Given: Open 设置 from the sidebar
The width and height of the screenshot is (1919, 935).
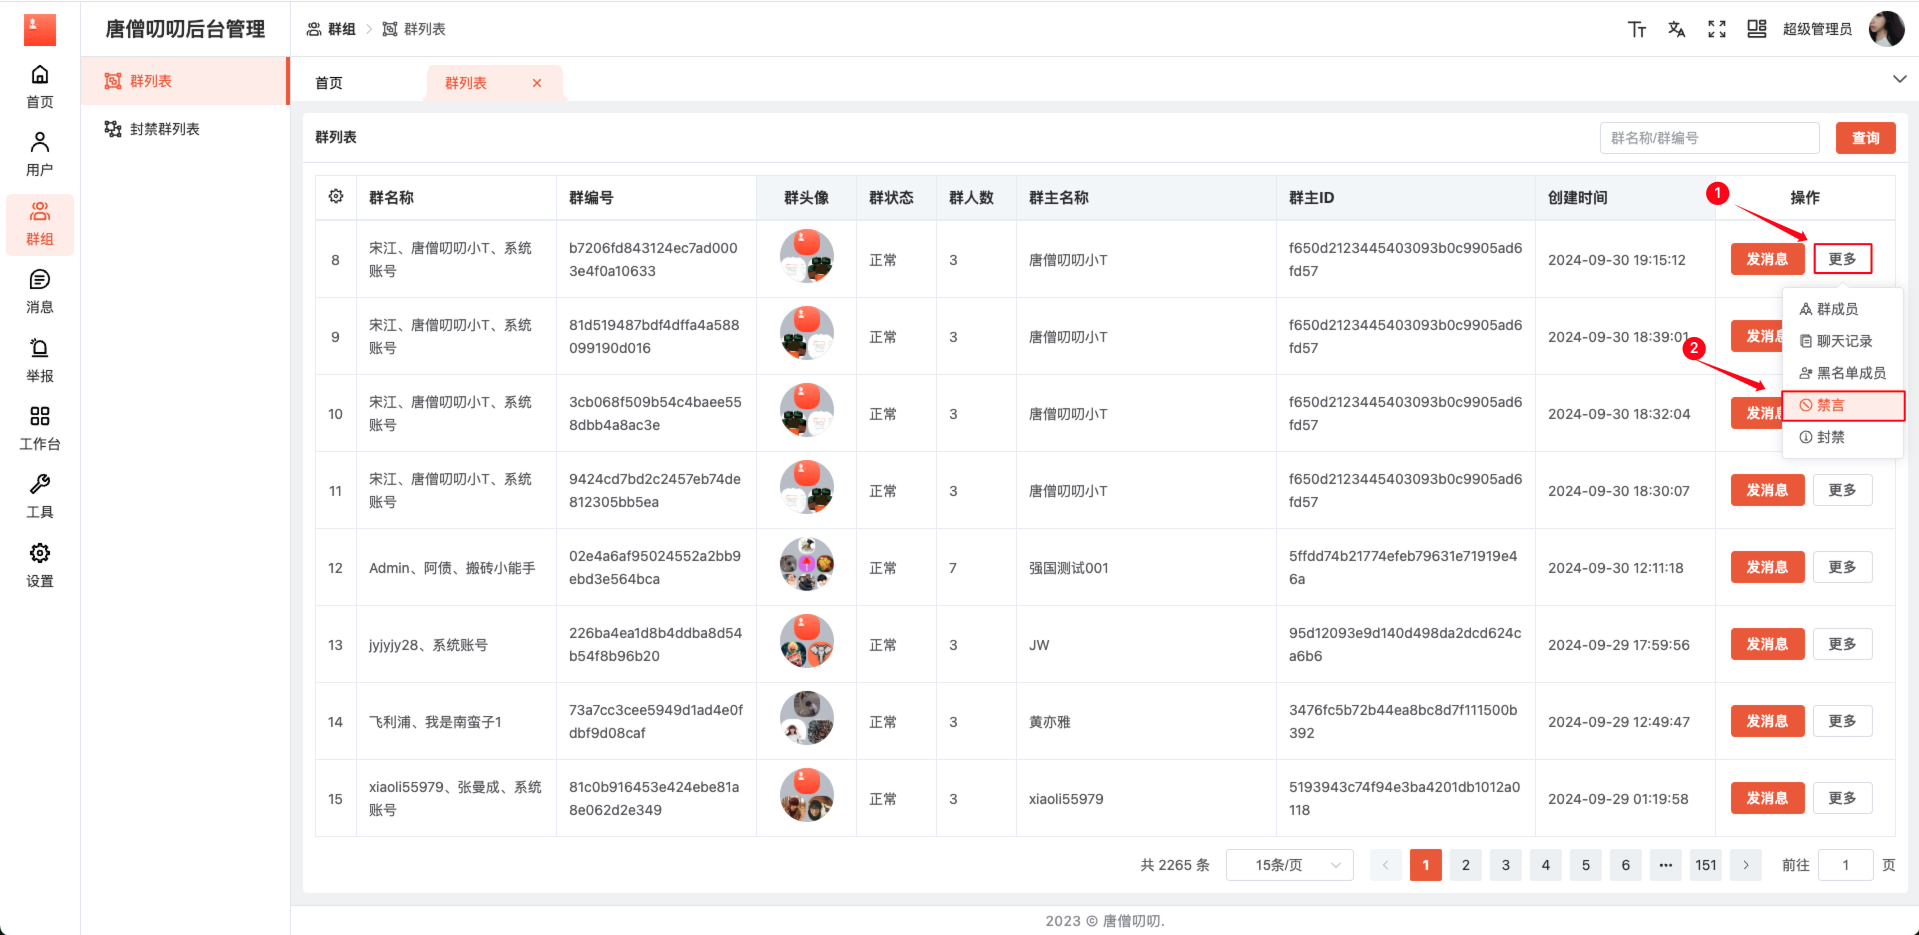Looking at the screenshot, I should pos(39,565).
